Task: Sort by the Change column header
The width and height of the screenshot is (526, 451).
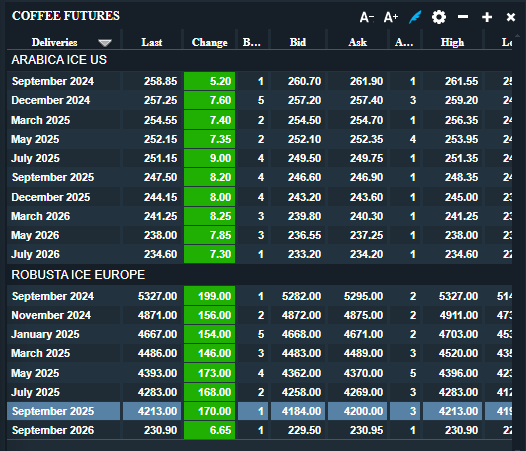Action: [x=209, y=42]
